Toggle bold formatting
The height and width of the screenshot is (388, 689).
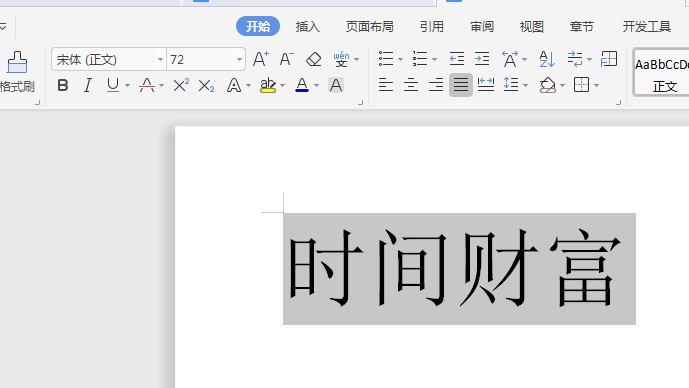tap(63, 85)
